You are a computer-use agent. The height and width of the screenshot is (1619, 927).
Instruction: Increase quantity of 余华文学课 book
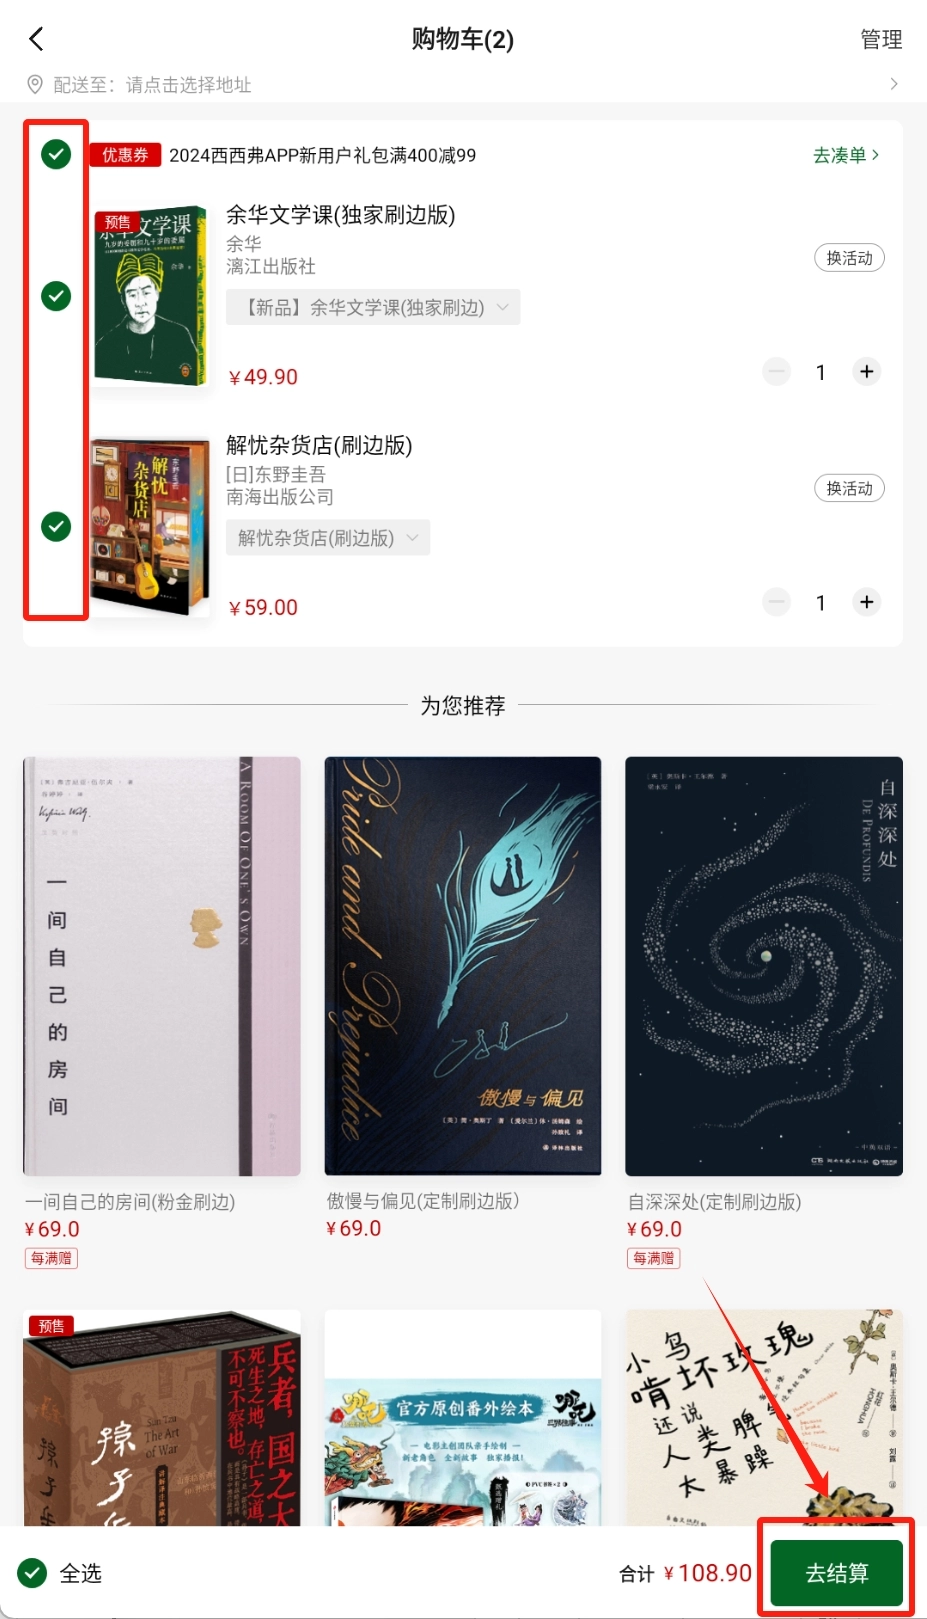pyautogui.click(x=867, y=372)
